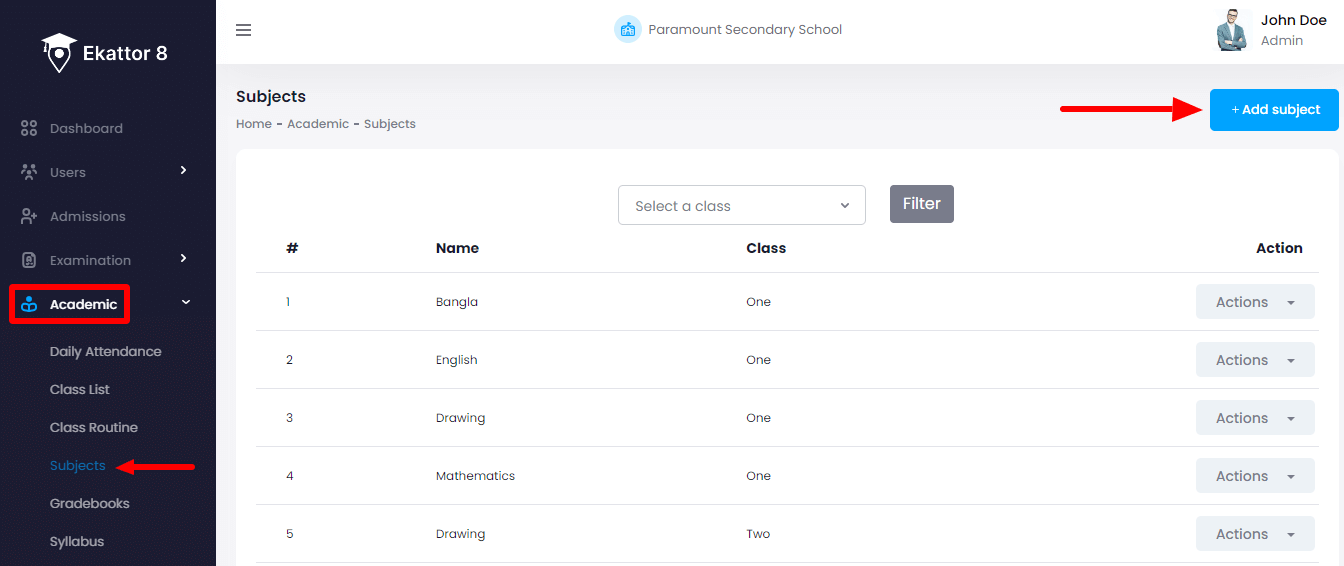Click the Users group icon

click(x=29, y=172)
